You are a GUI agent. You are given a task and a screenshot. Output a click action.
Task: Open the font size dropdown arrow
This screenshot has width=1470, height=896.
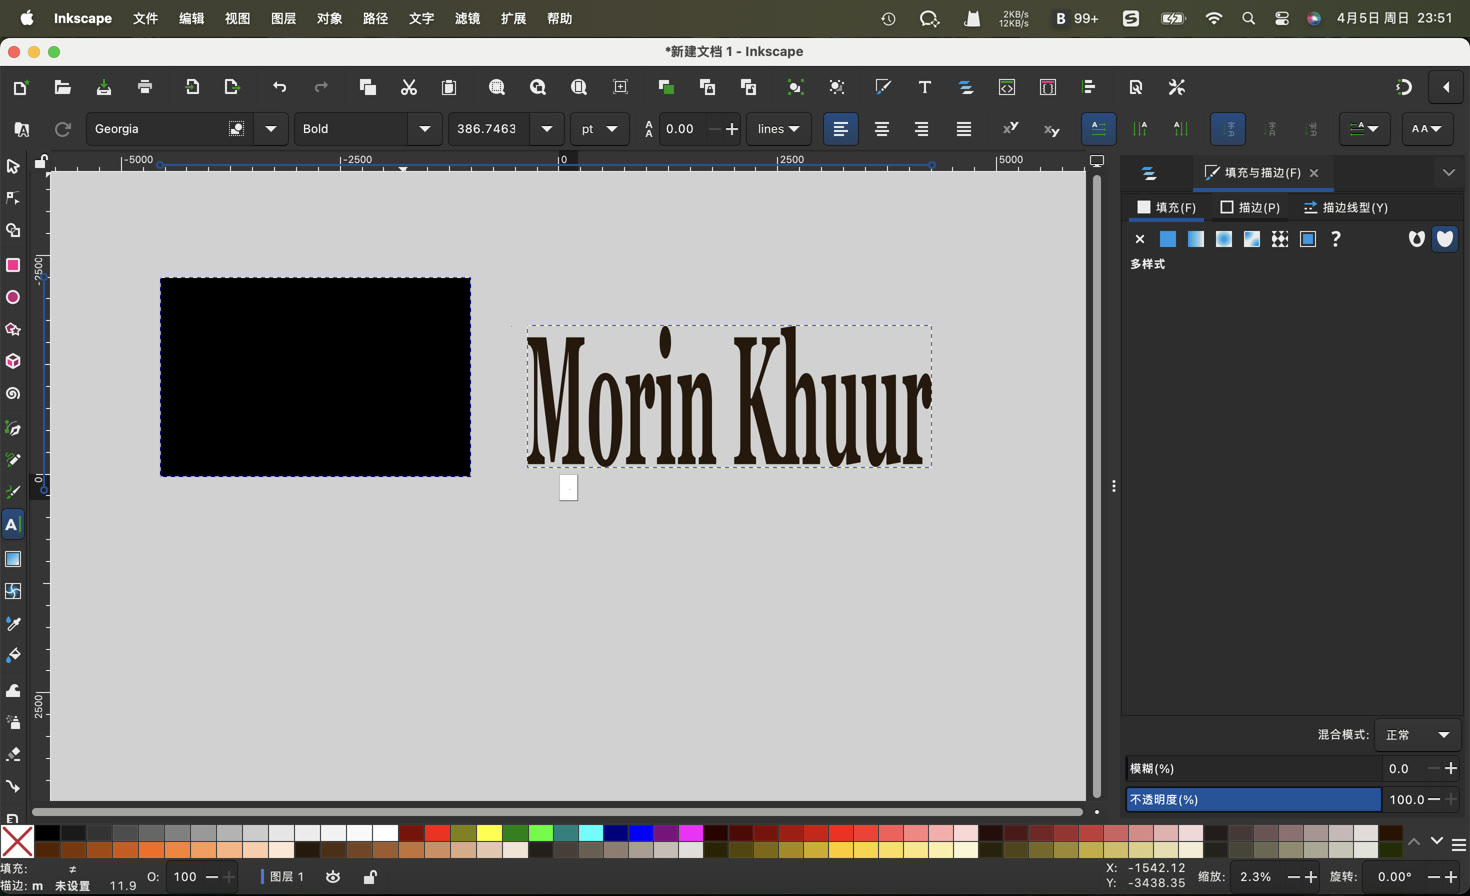click(x=546, y=129)
